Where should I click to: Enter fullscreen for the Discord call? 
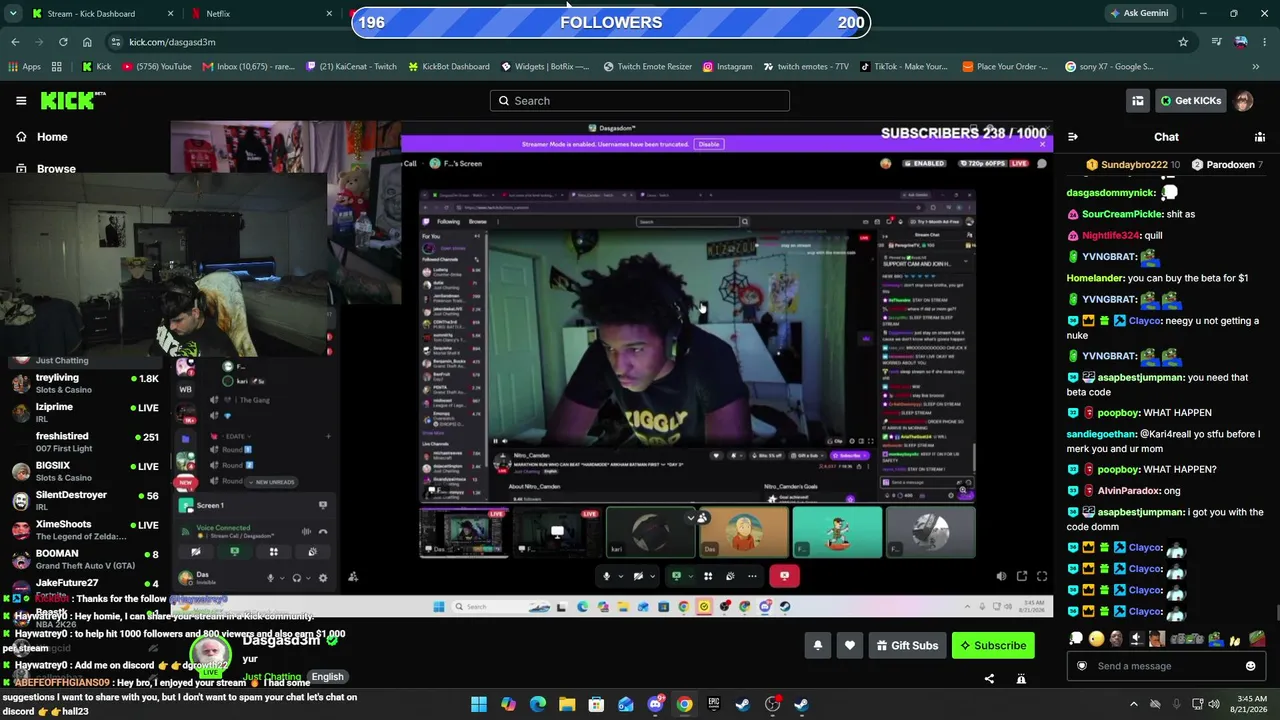click(1041, 576)
